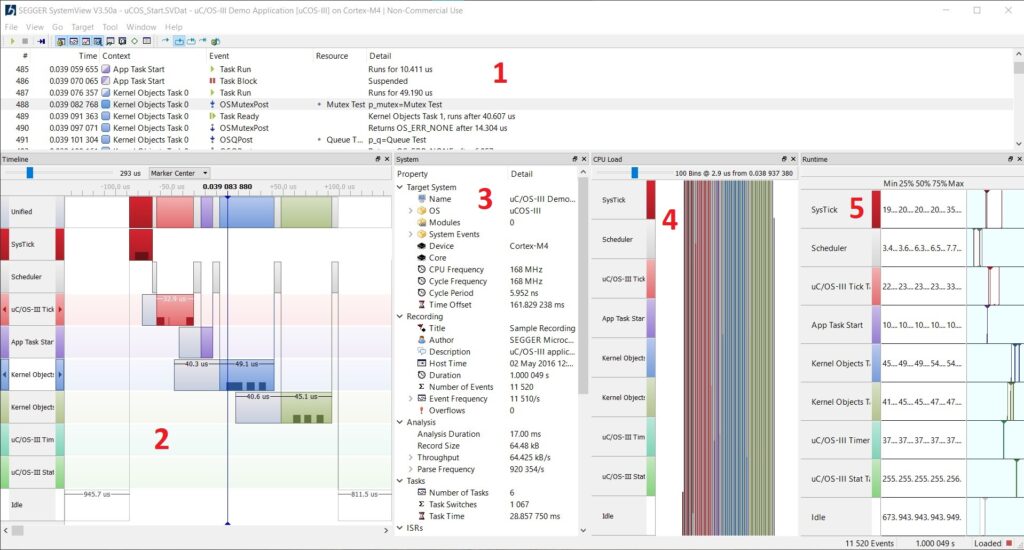Viewport: 1024px width, 550px height.
Task: Expand the Event Frequency node
Action: click(410, 398)
